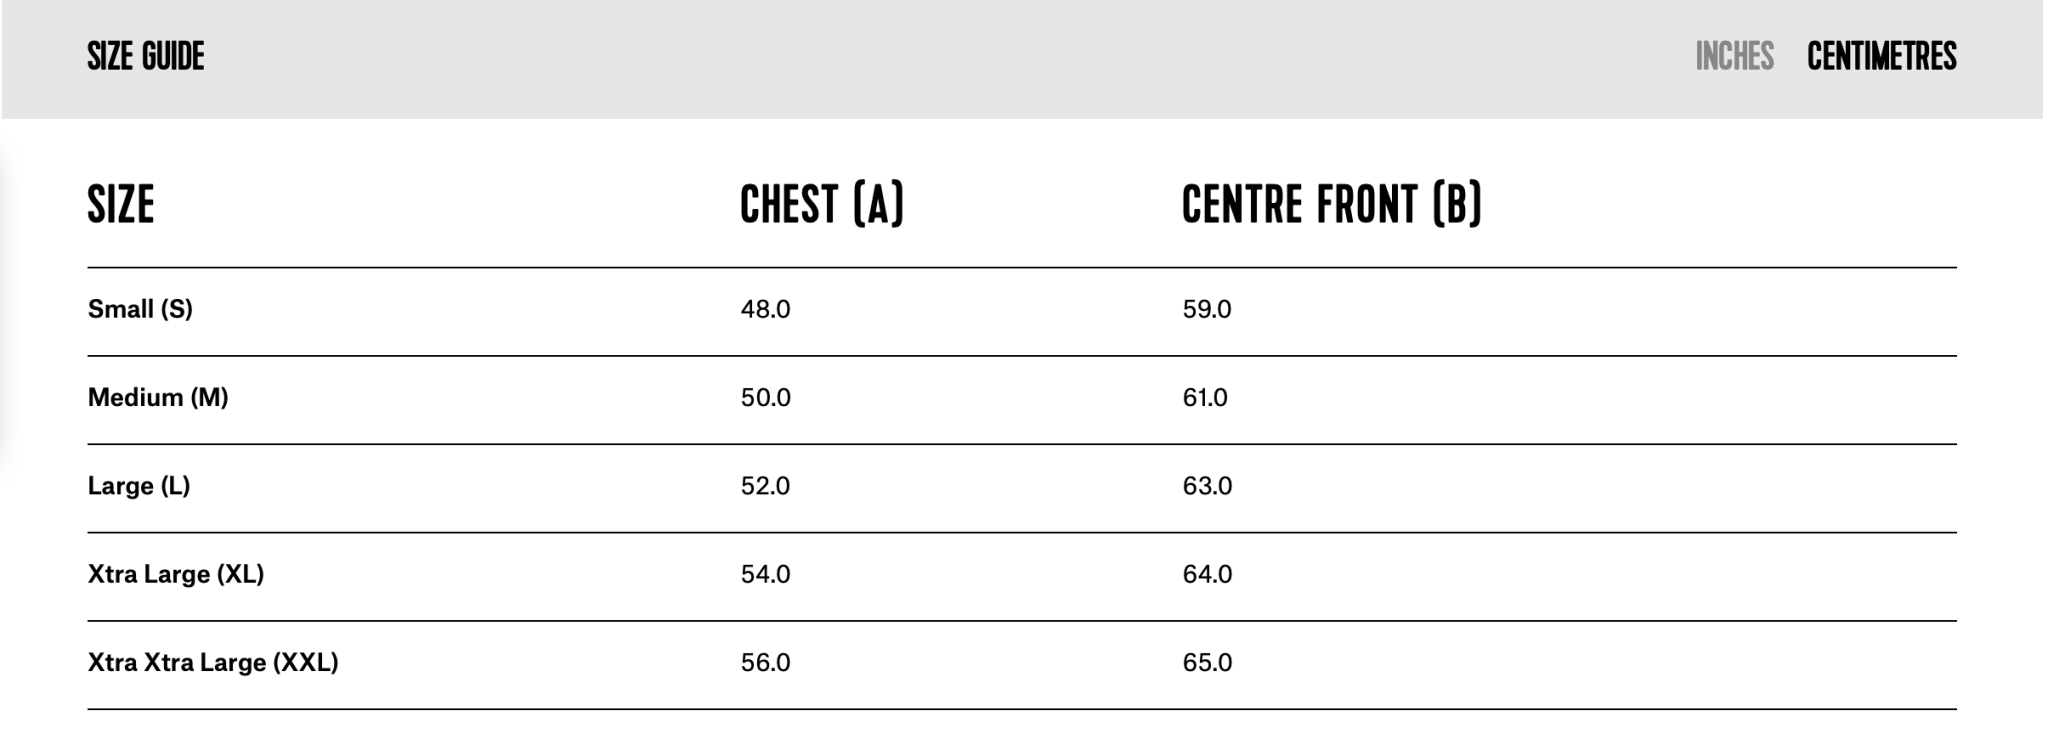Select the Small (S) row label
This screenshot has width=2048, height=739.
[140, 309]
